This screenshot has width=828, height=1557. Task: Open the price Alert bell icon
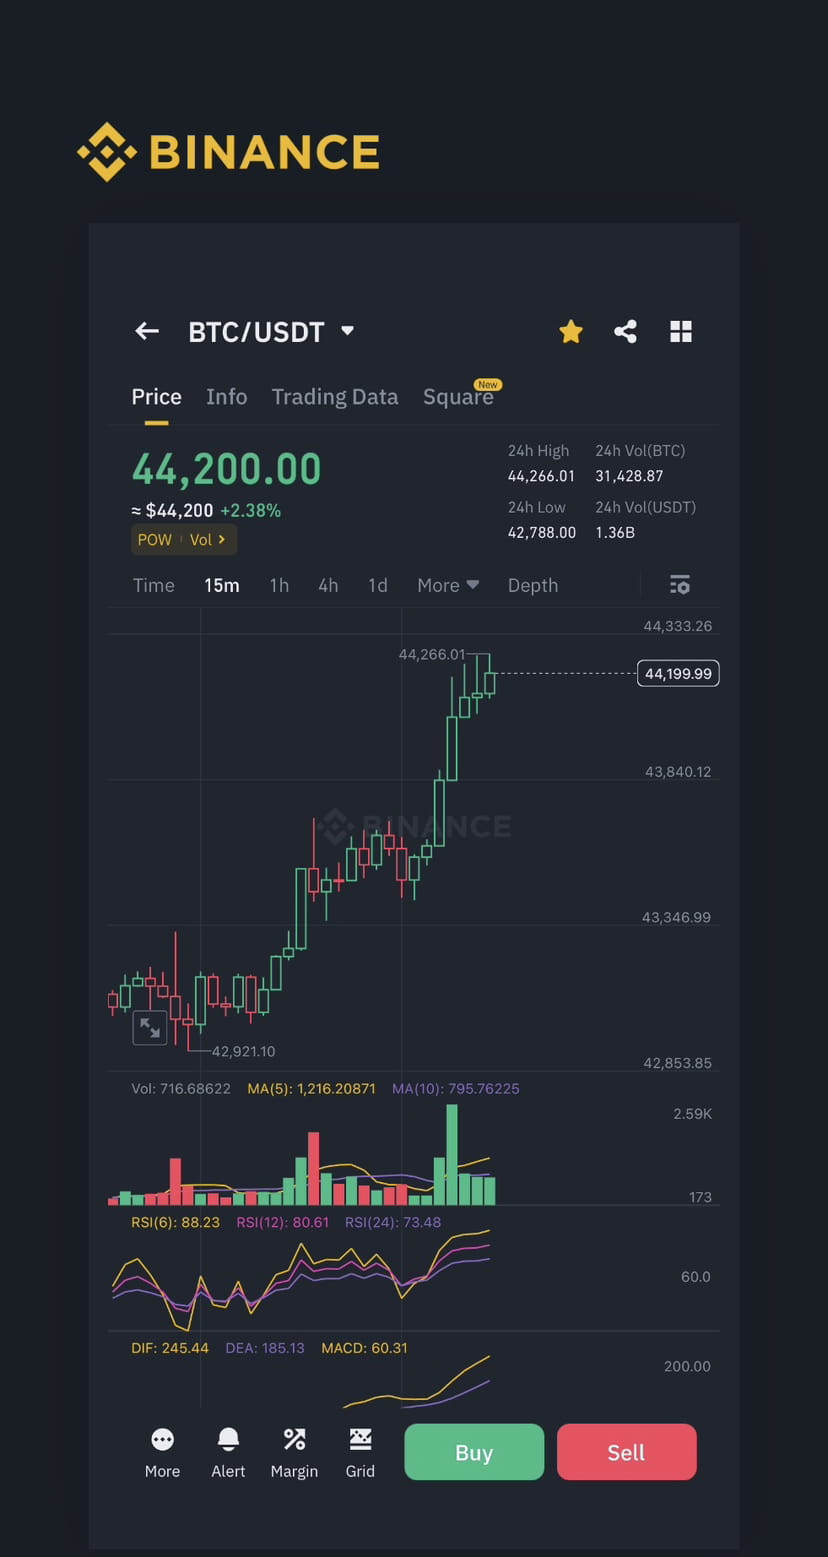click(228, 1440)
